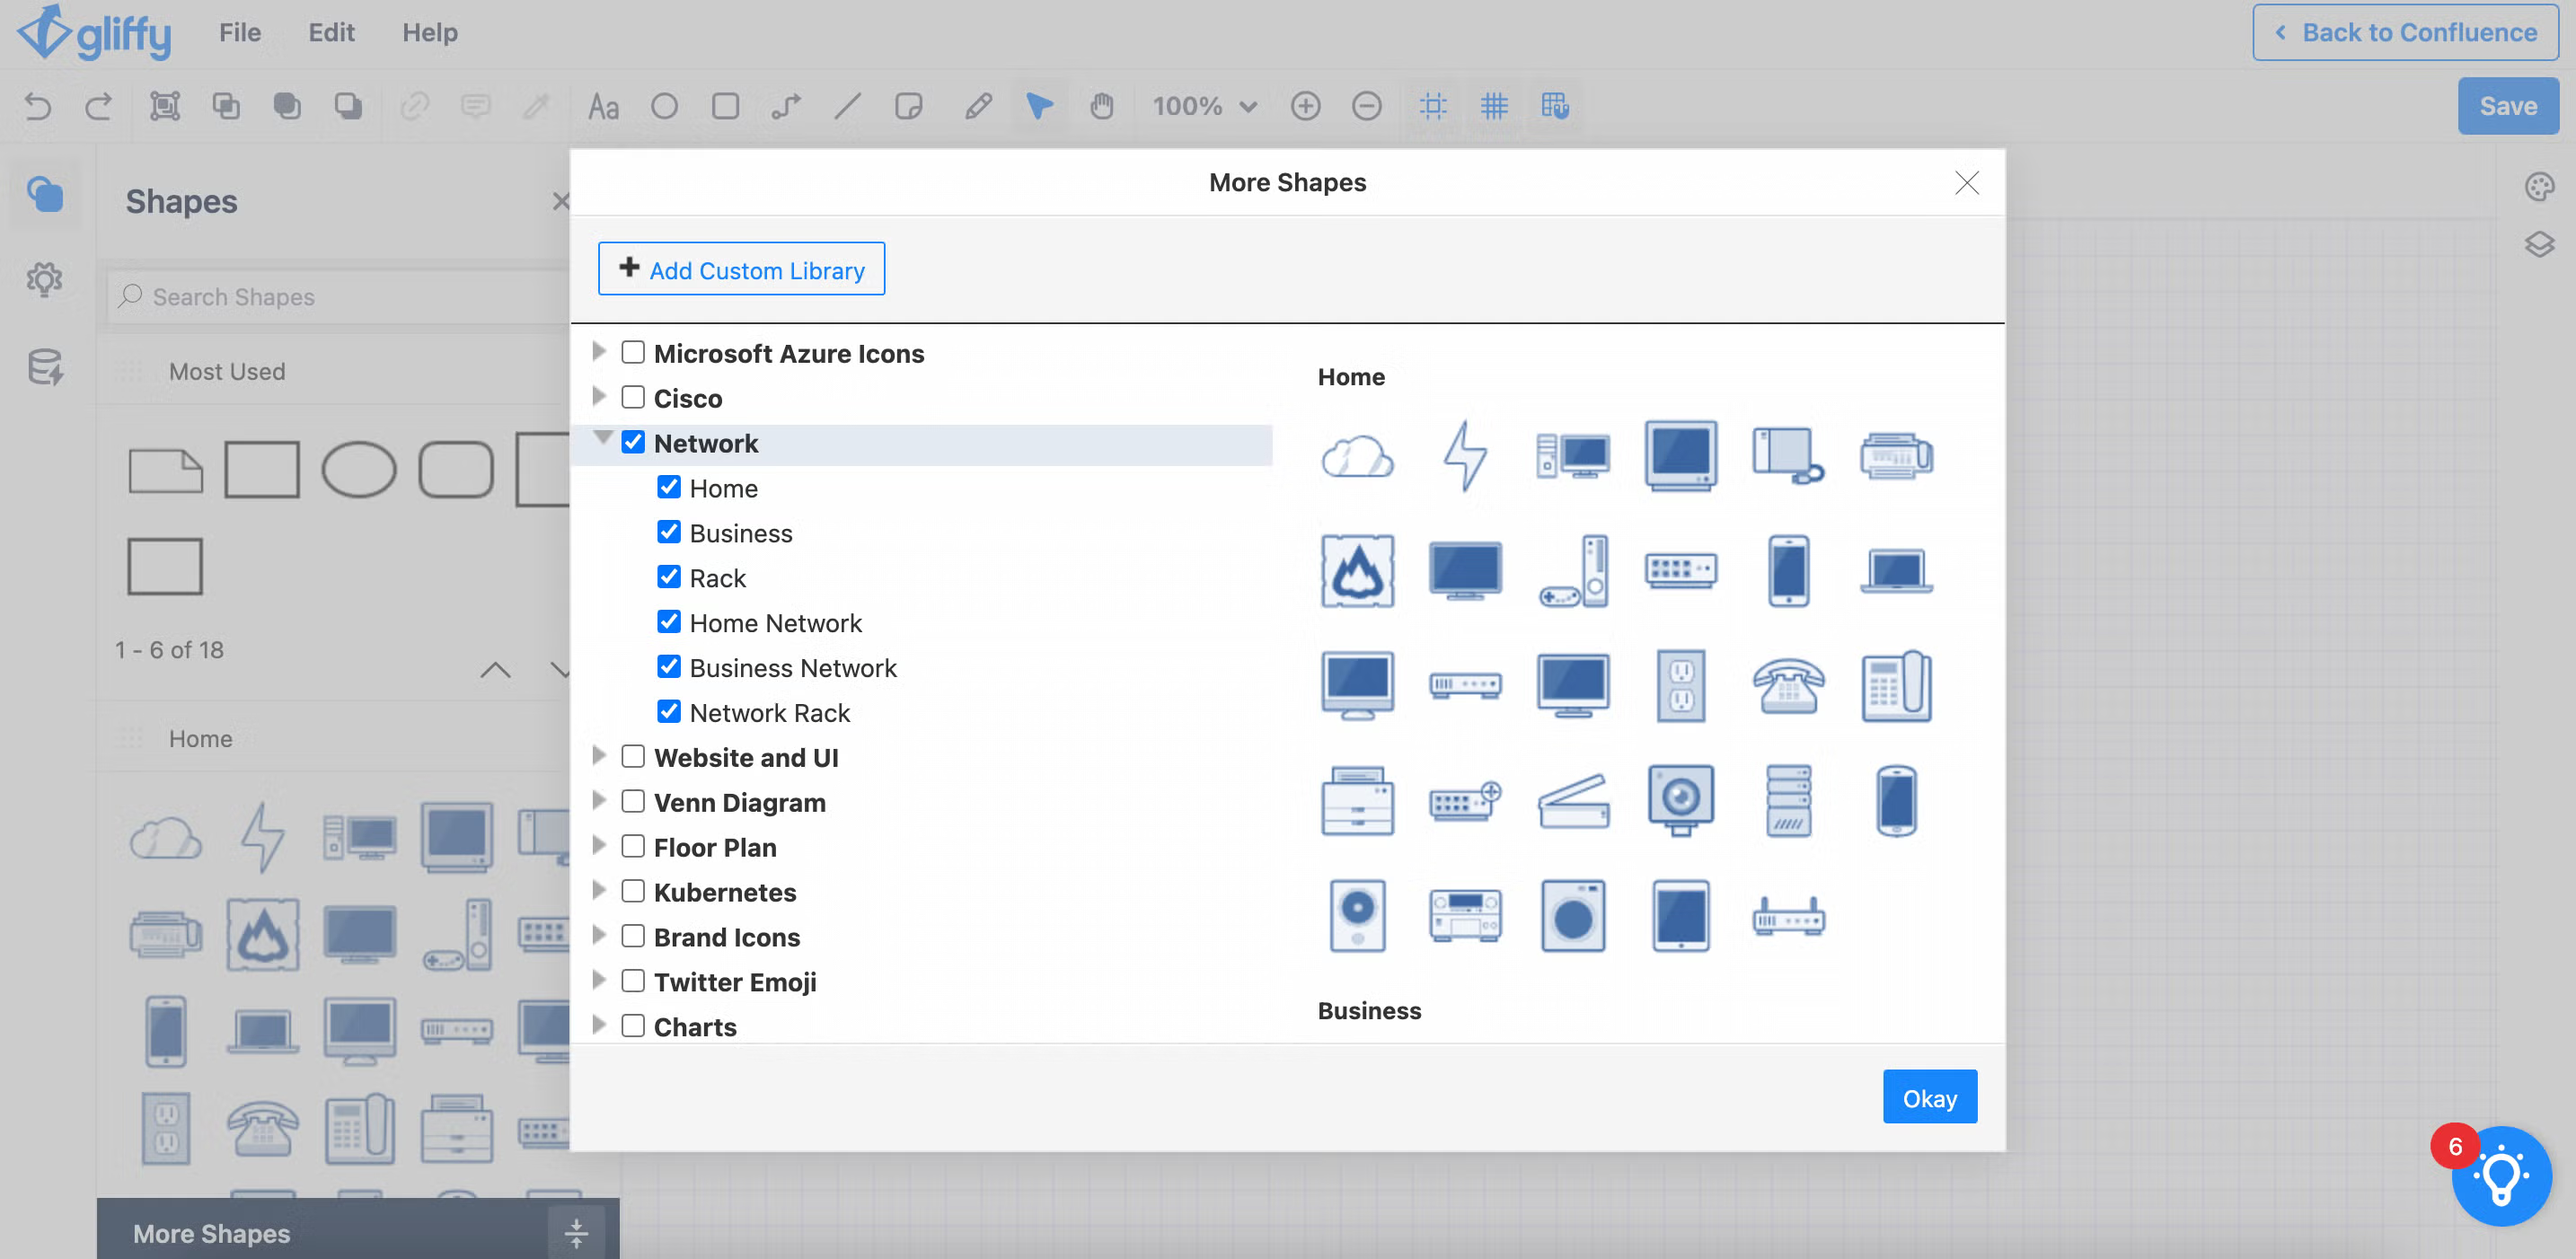Image resolution: width=2576 pixels, height=1259 pixels.
Task: Open the data import sidebar icon
Action: coord(45,367)
